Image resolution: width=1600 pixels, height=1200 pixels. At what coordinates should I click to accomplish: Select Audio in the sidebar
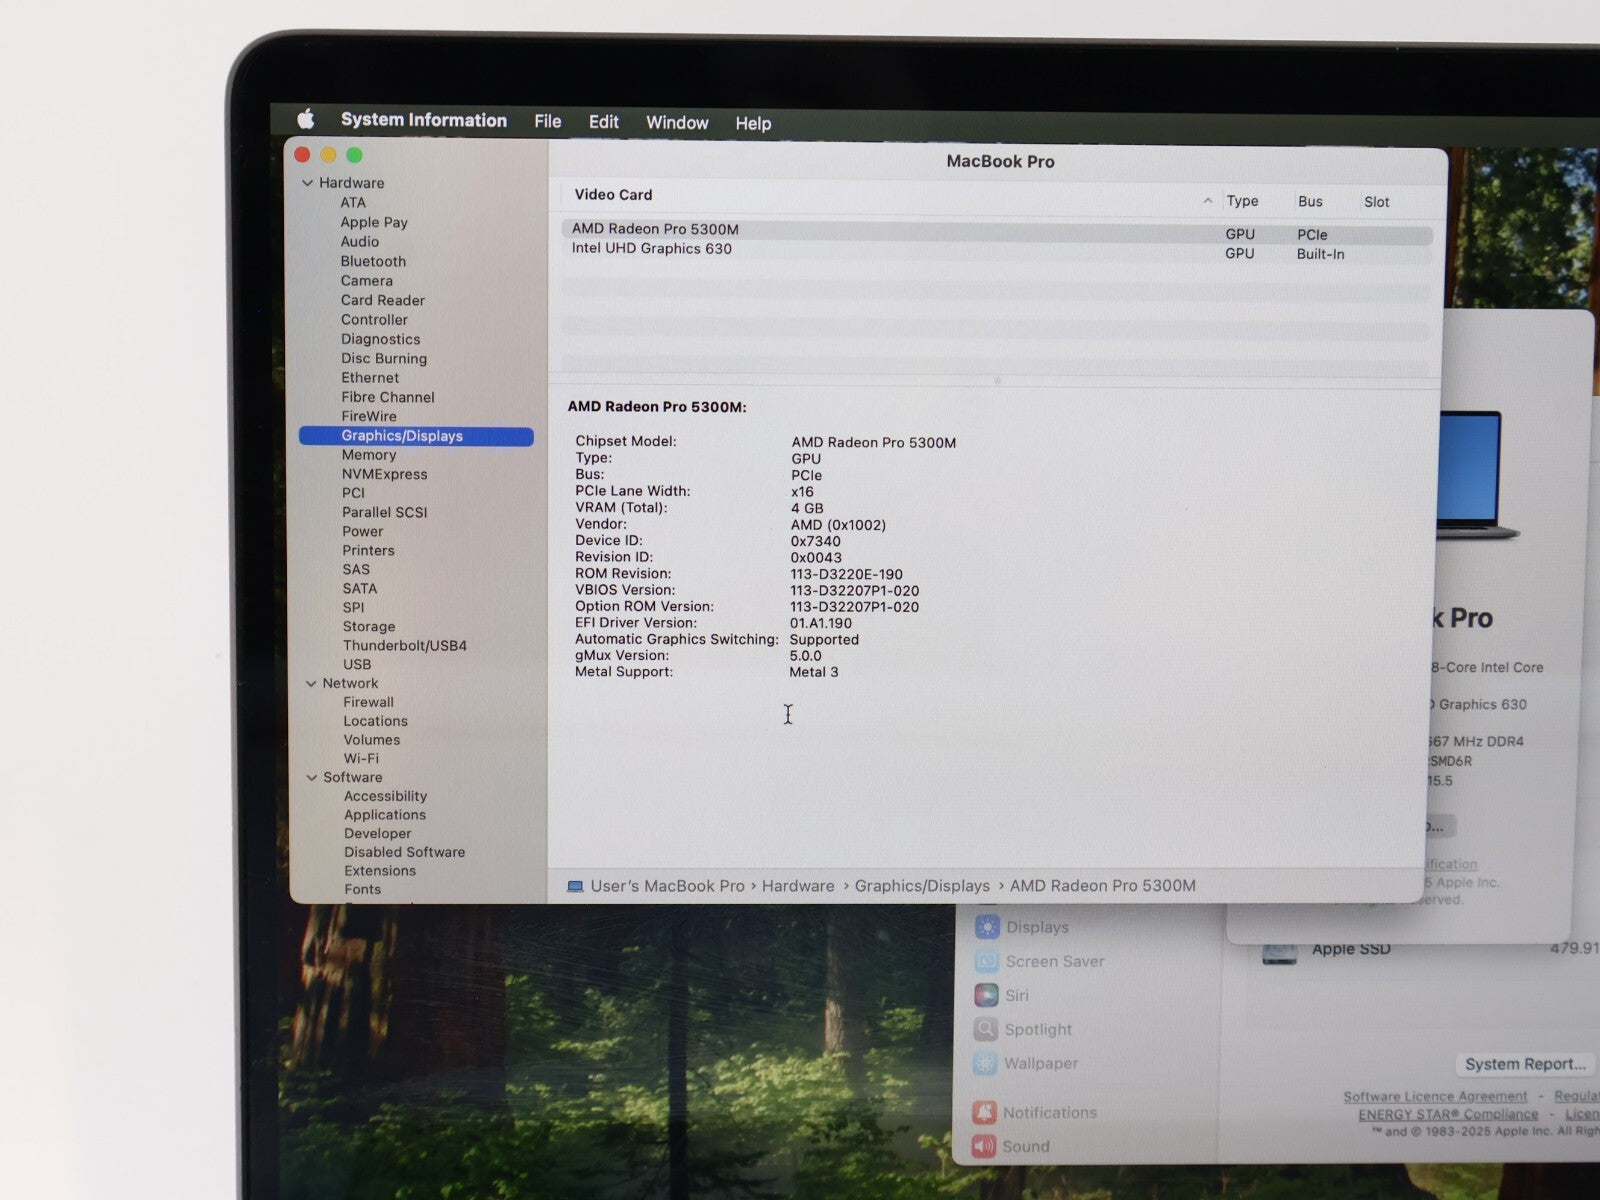(360, 242)
